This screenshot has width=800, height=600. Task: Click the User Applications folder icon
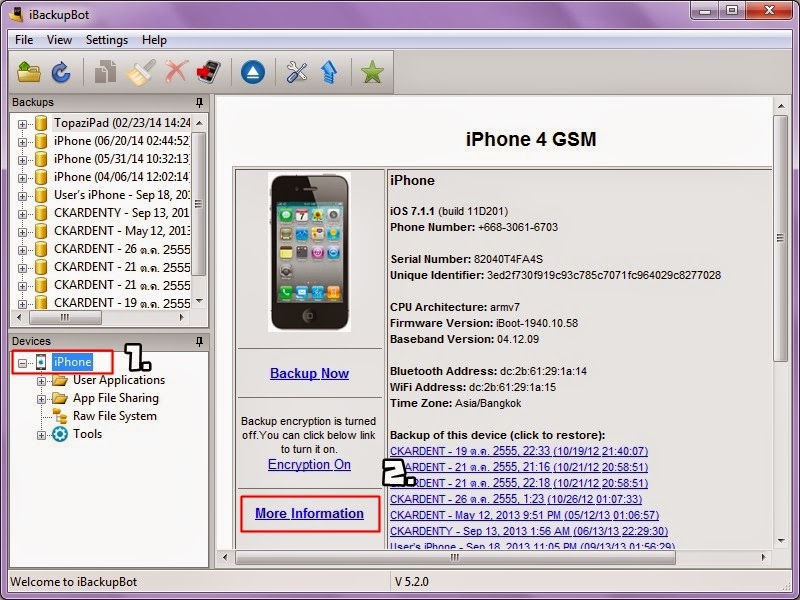pos(60,381)
